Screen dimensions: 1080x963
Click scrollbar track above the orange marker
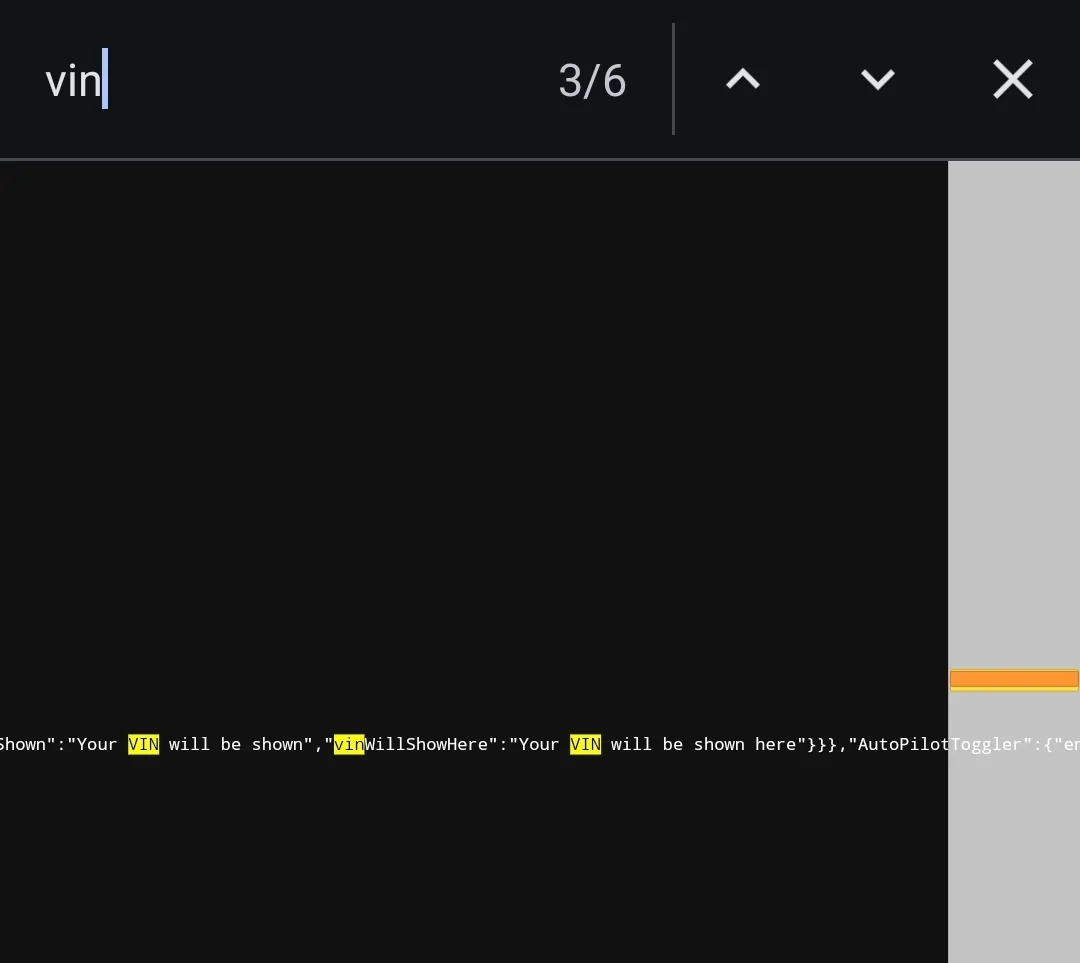[1014, 413]
